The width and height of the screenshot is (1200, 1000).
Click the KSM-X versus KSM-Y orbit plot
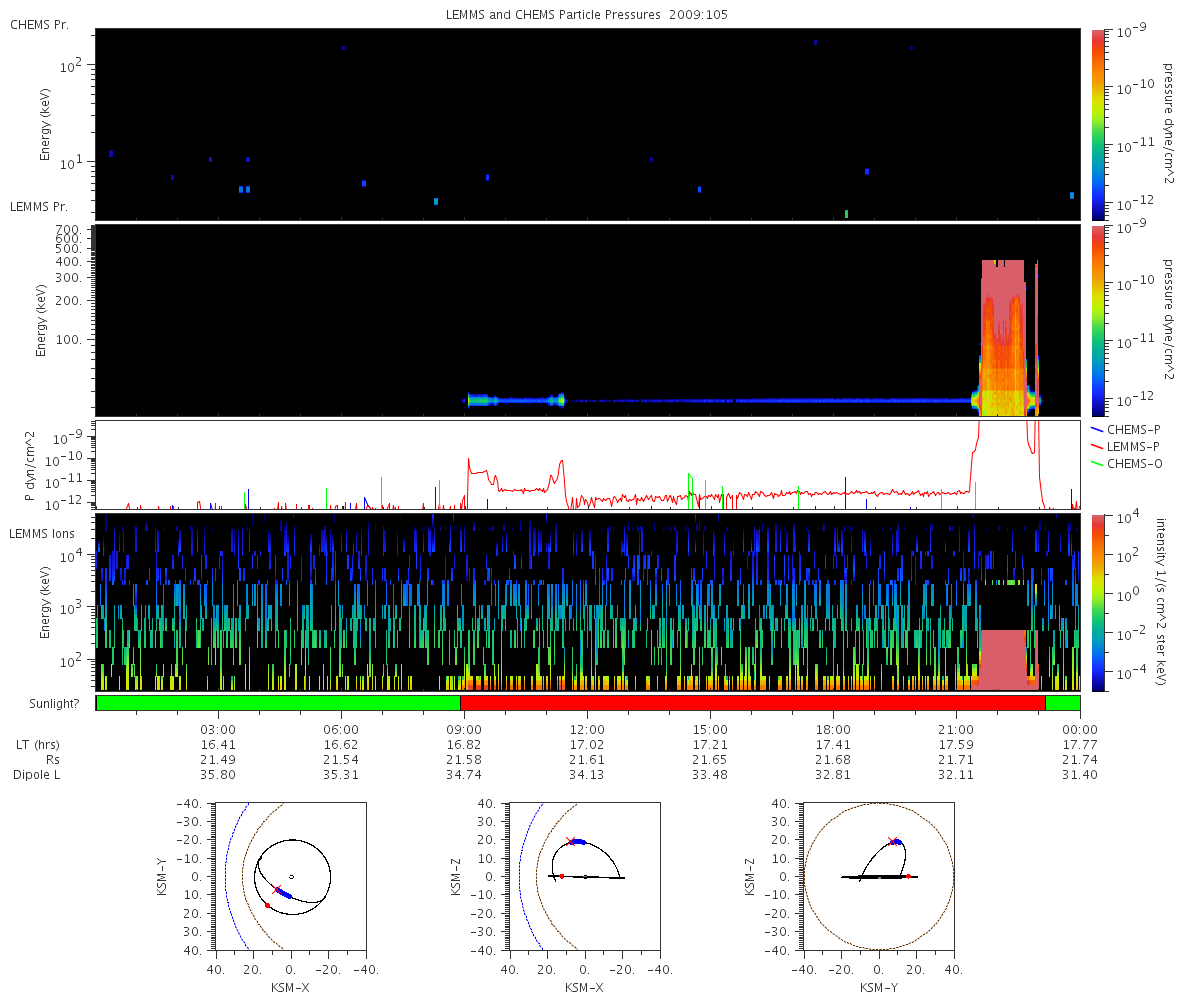click(291, 877)
